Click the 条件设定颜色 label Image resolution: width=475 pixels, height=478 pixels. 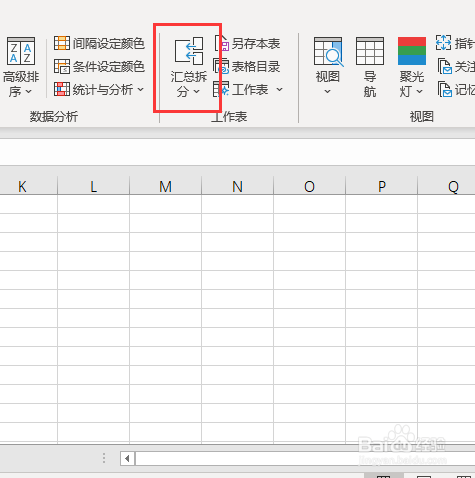(109, 67)
